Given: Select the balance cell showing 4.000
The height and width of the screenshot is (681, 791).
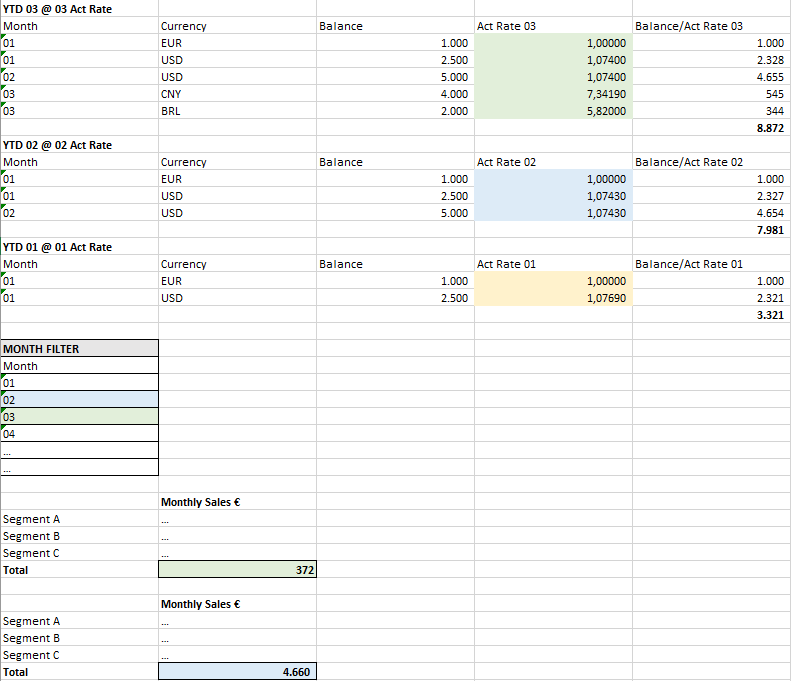Looking at the screenshot, I should 396,94.
